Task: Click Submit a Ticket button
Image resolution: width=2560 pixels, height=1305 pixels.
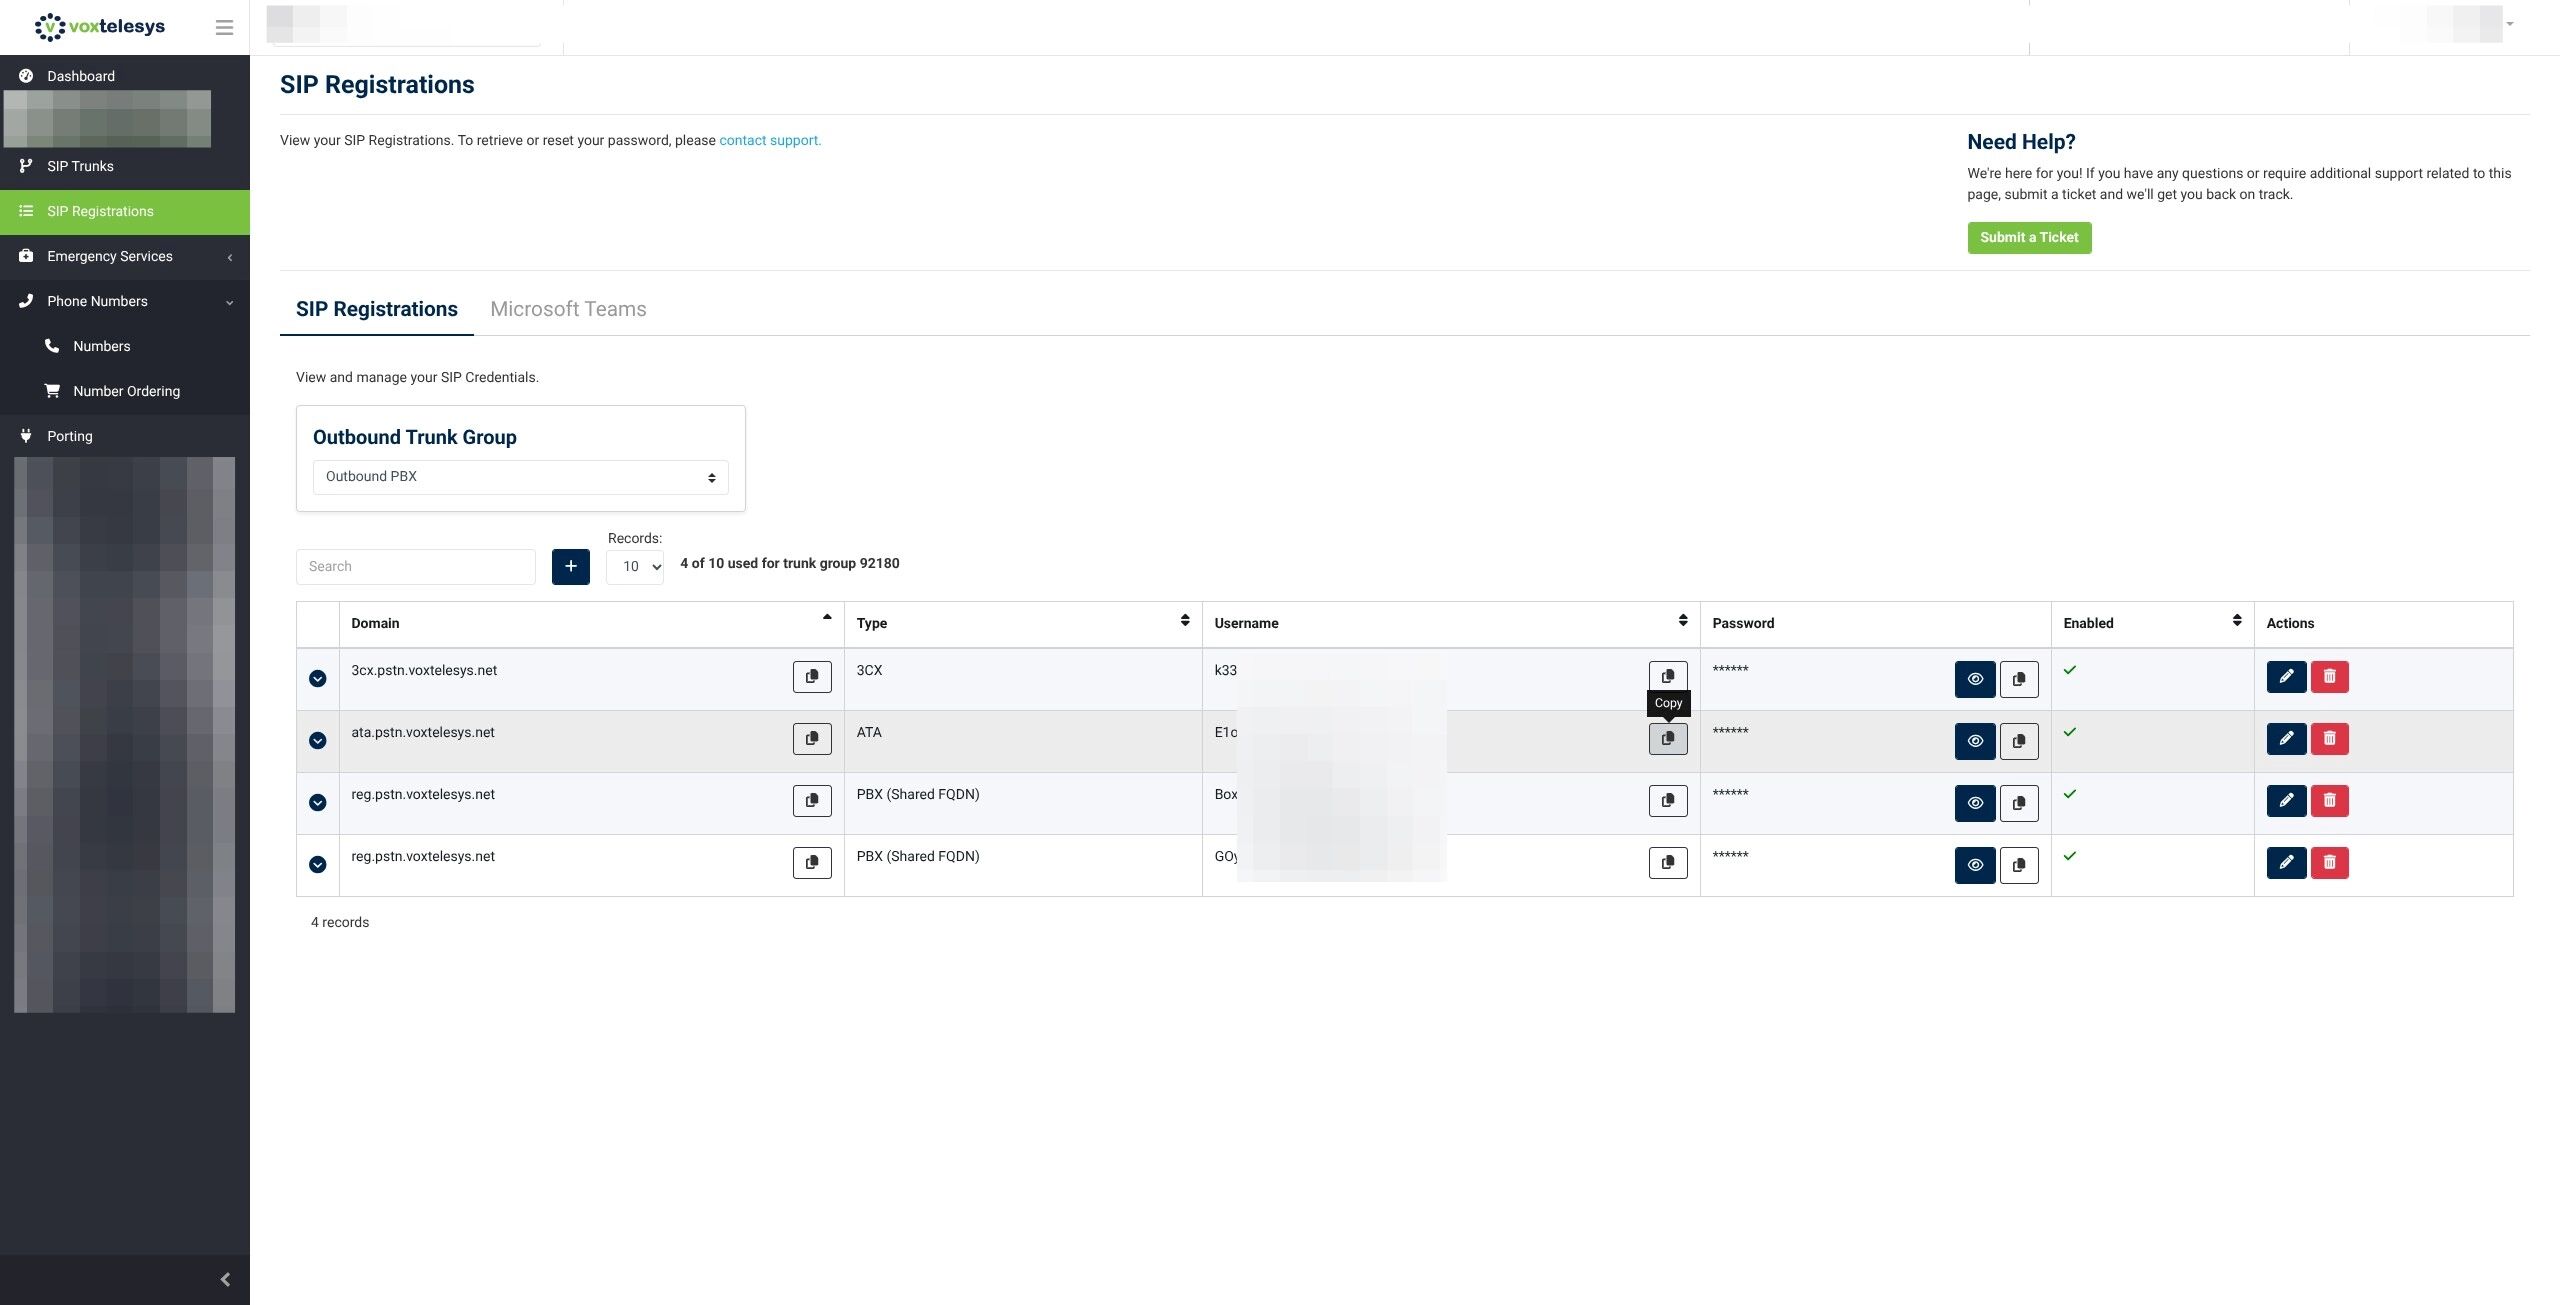Action: click(2029, 237)
